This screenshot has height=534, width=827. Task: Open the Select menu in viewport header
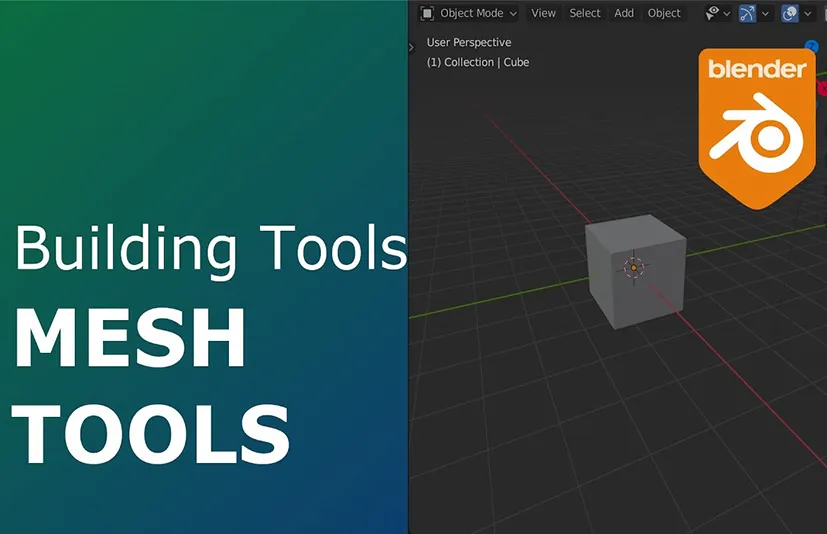click(x=584, y=13)
